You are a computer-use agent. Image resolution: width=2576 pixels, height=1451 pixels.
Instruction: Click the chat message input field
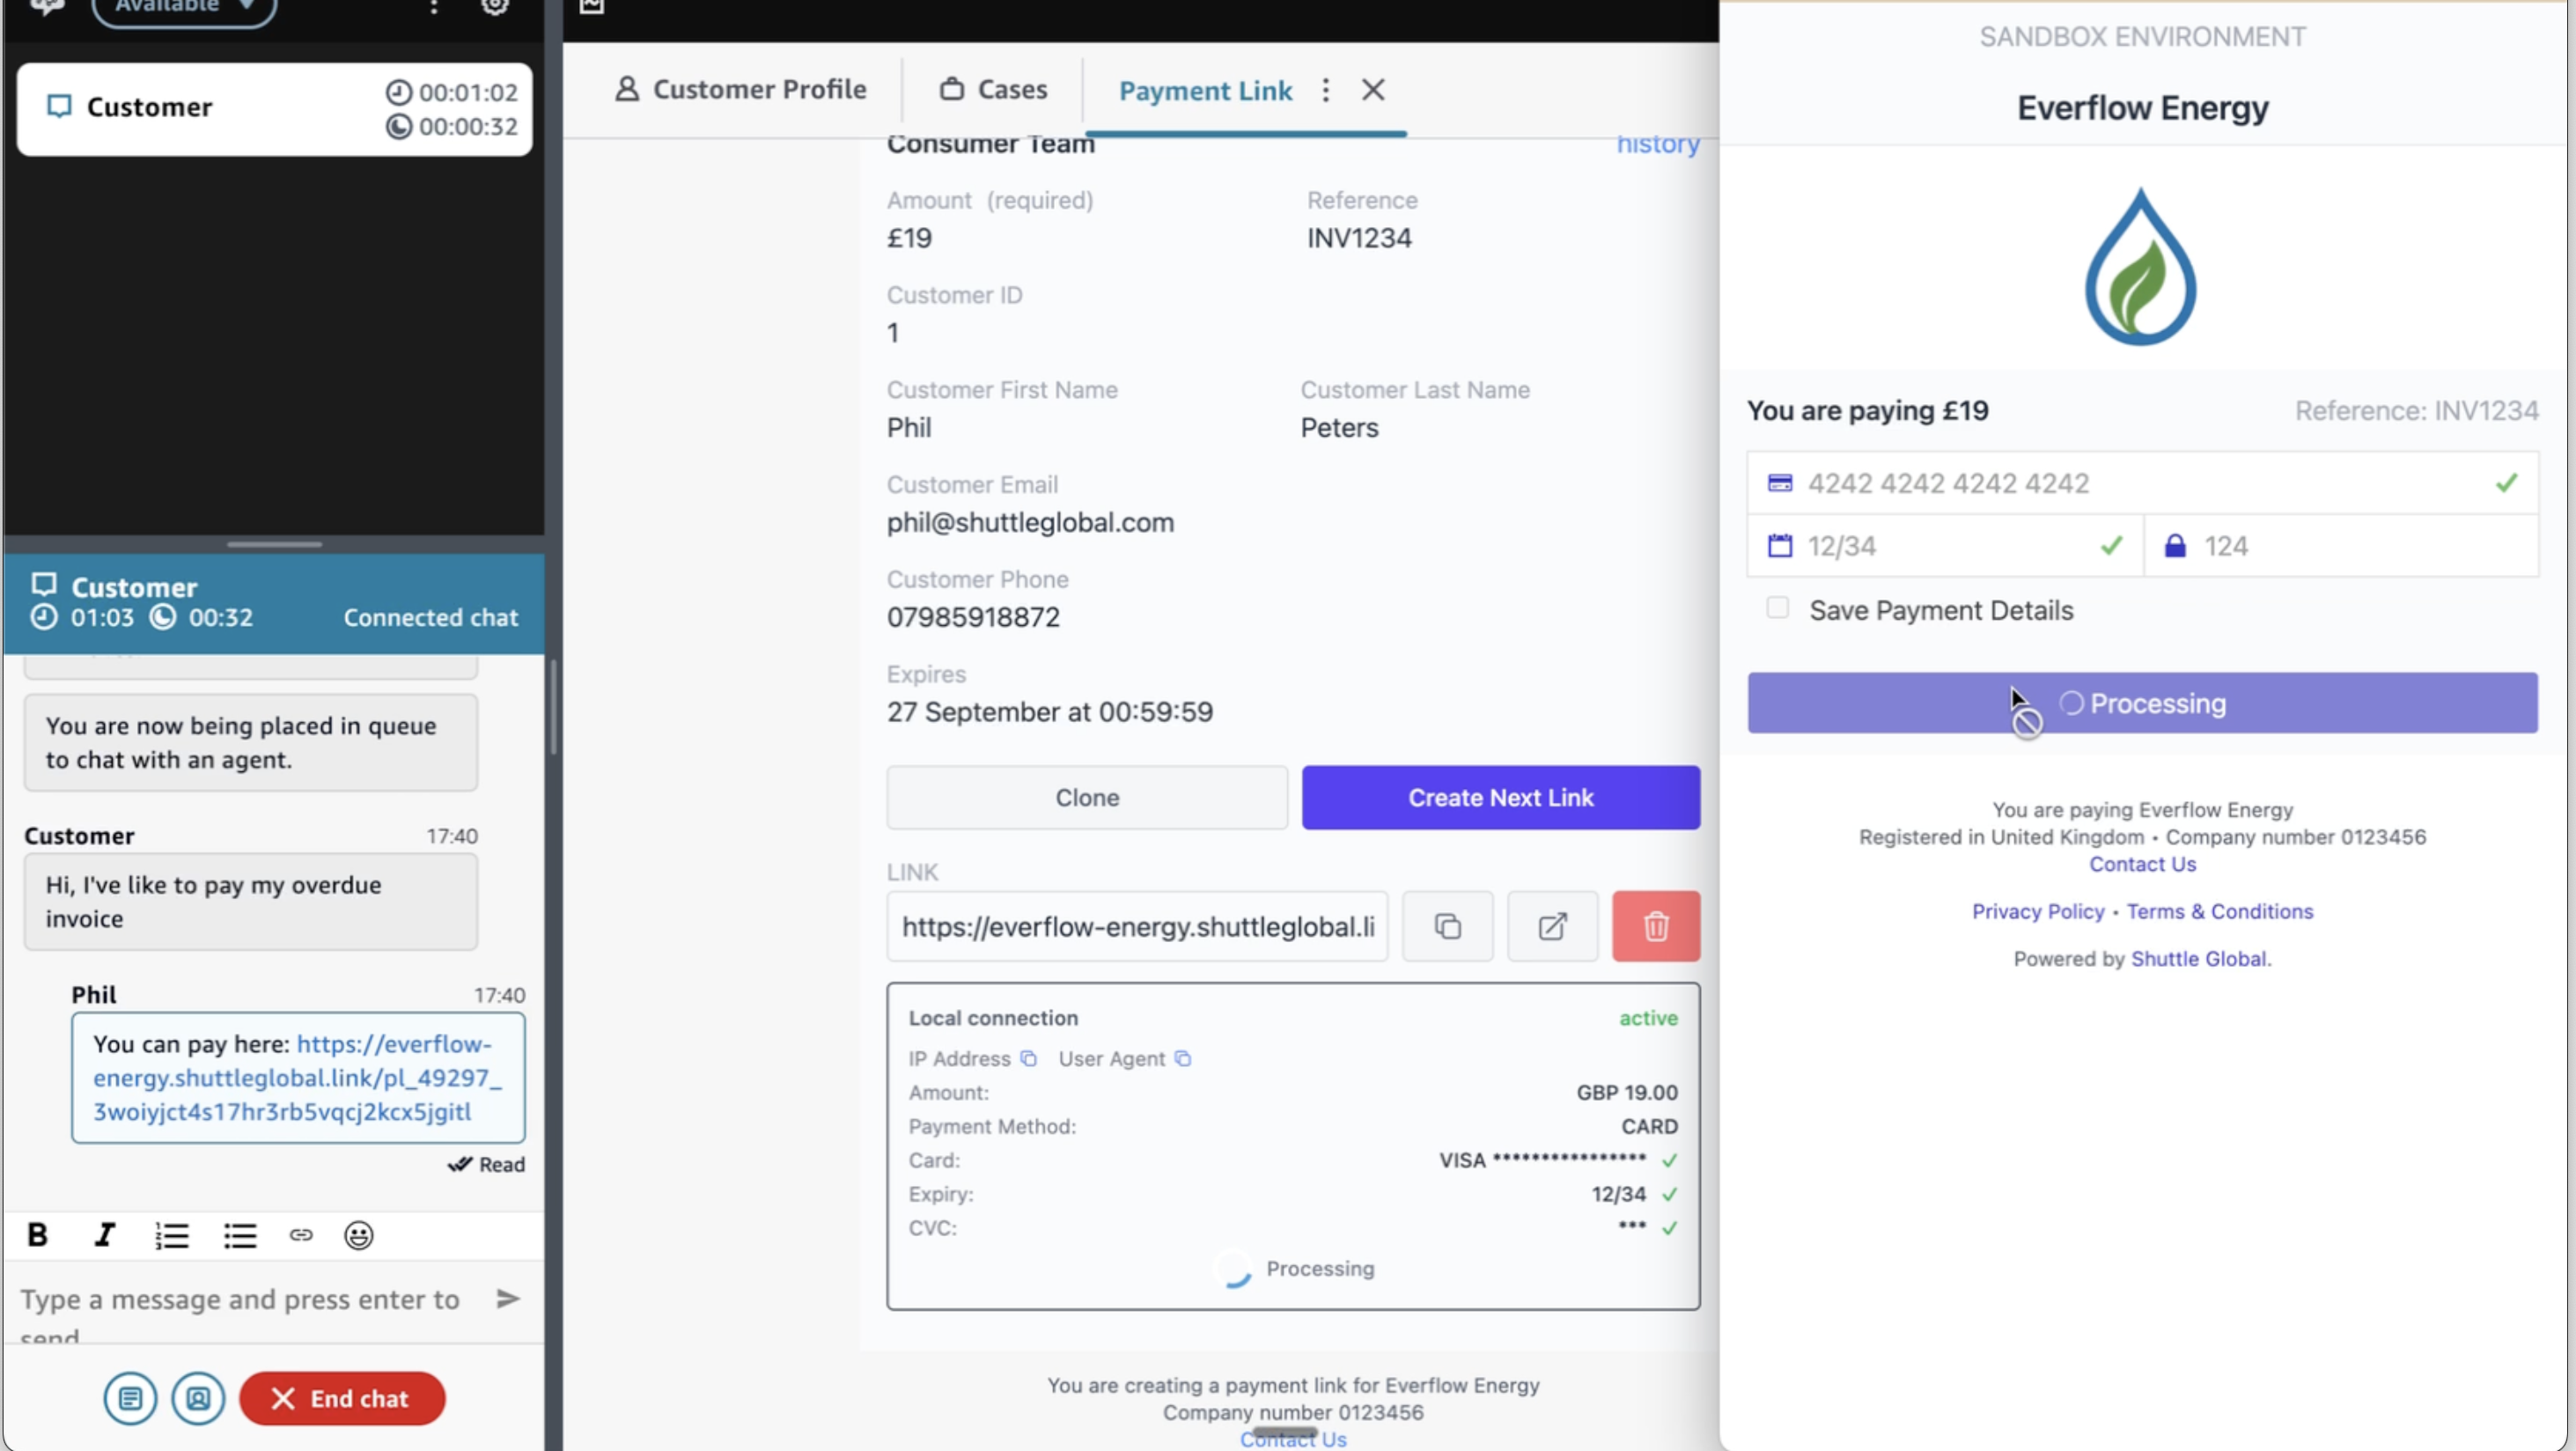[x=240, y=1299]
